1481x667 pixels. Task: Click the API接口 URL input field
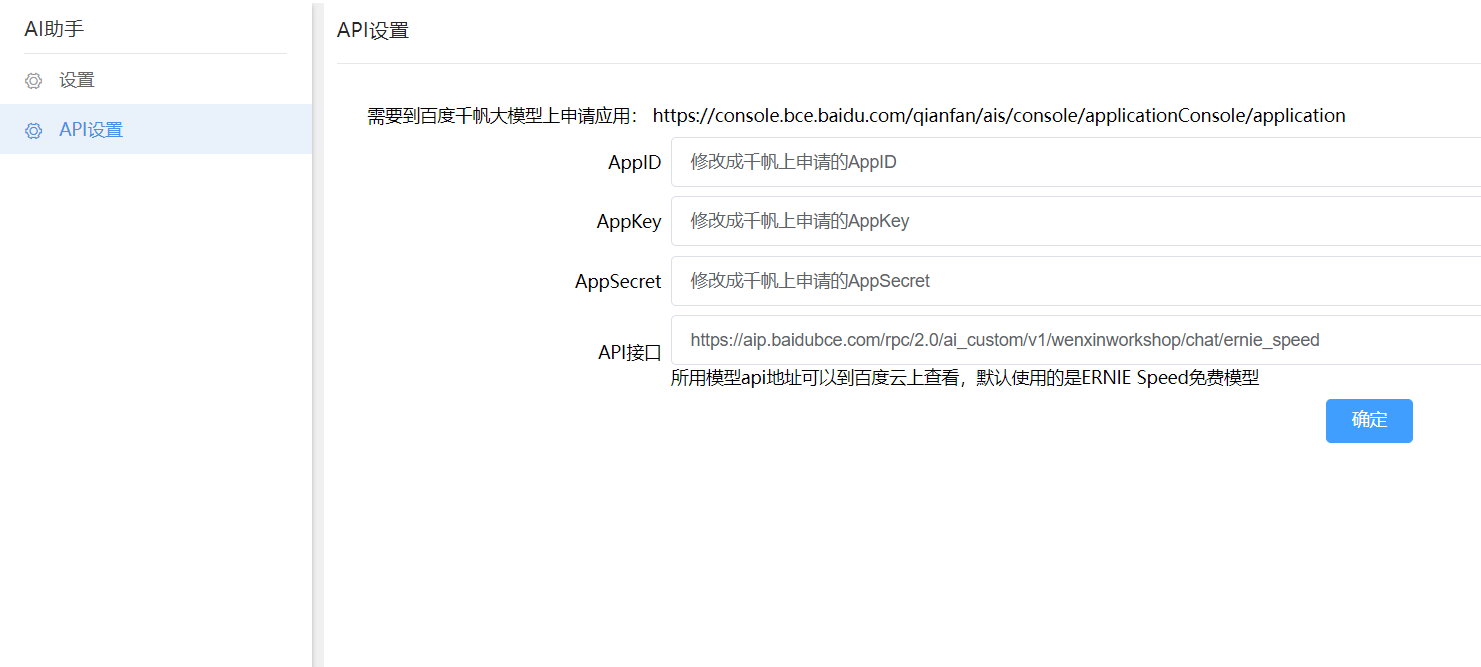(1074, 340)
